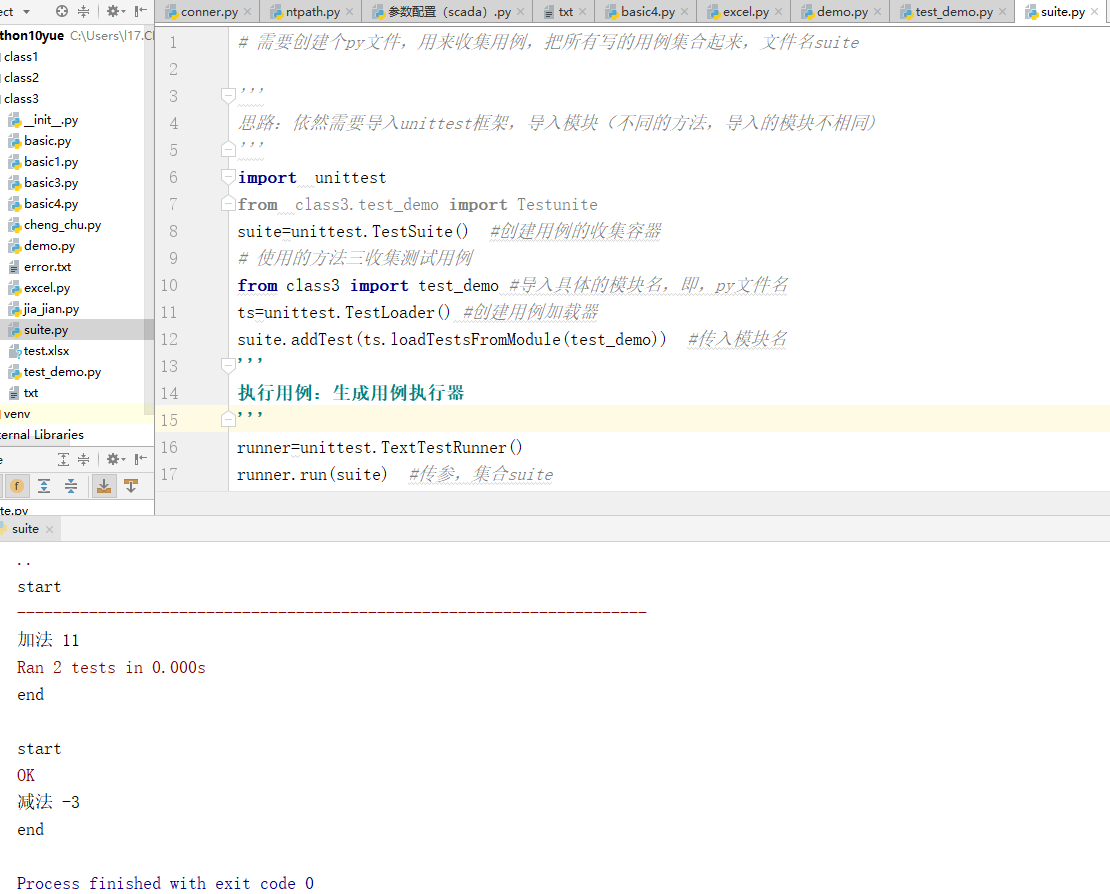Open excel.py in project tree
The image size is (1110, 894).
coord(39,288)
